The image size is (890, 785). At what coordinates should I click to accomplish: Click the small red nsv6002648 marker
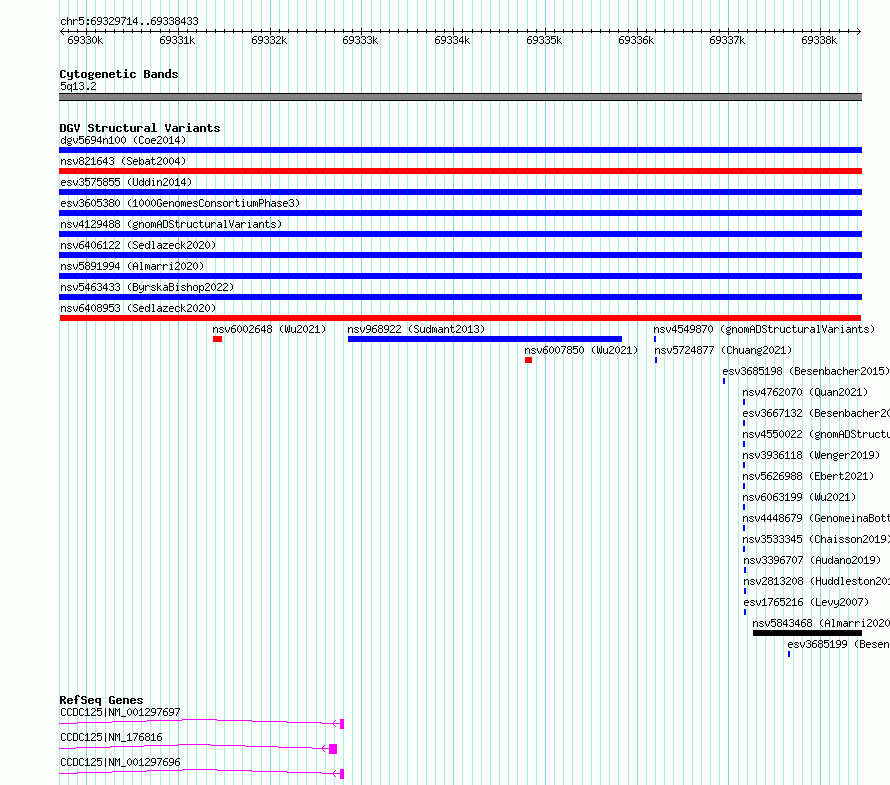pyautogui.click(x=217, y=339)
